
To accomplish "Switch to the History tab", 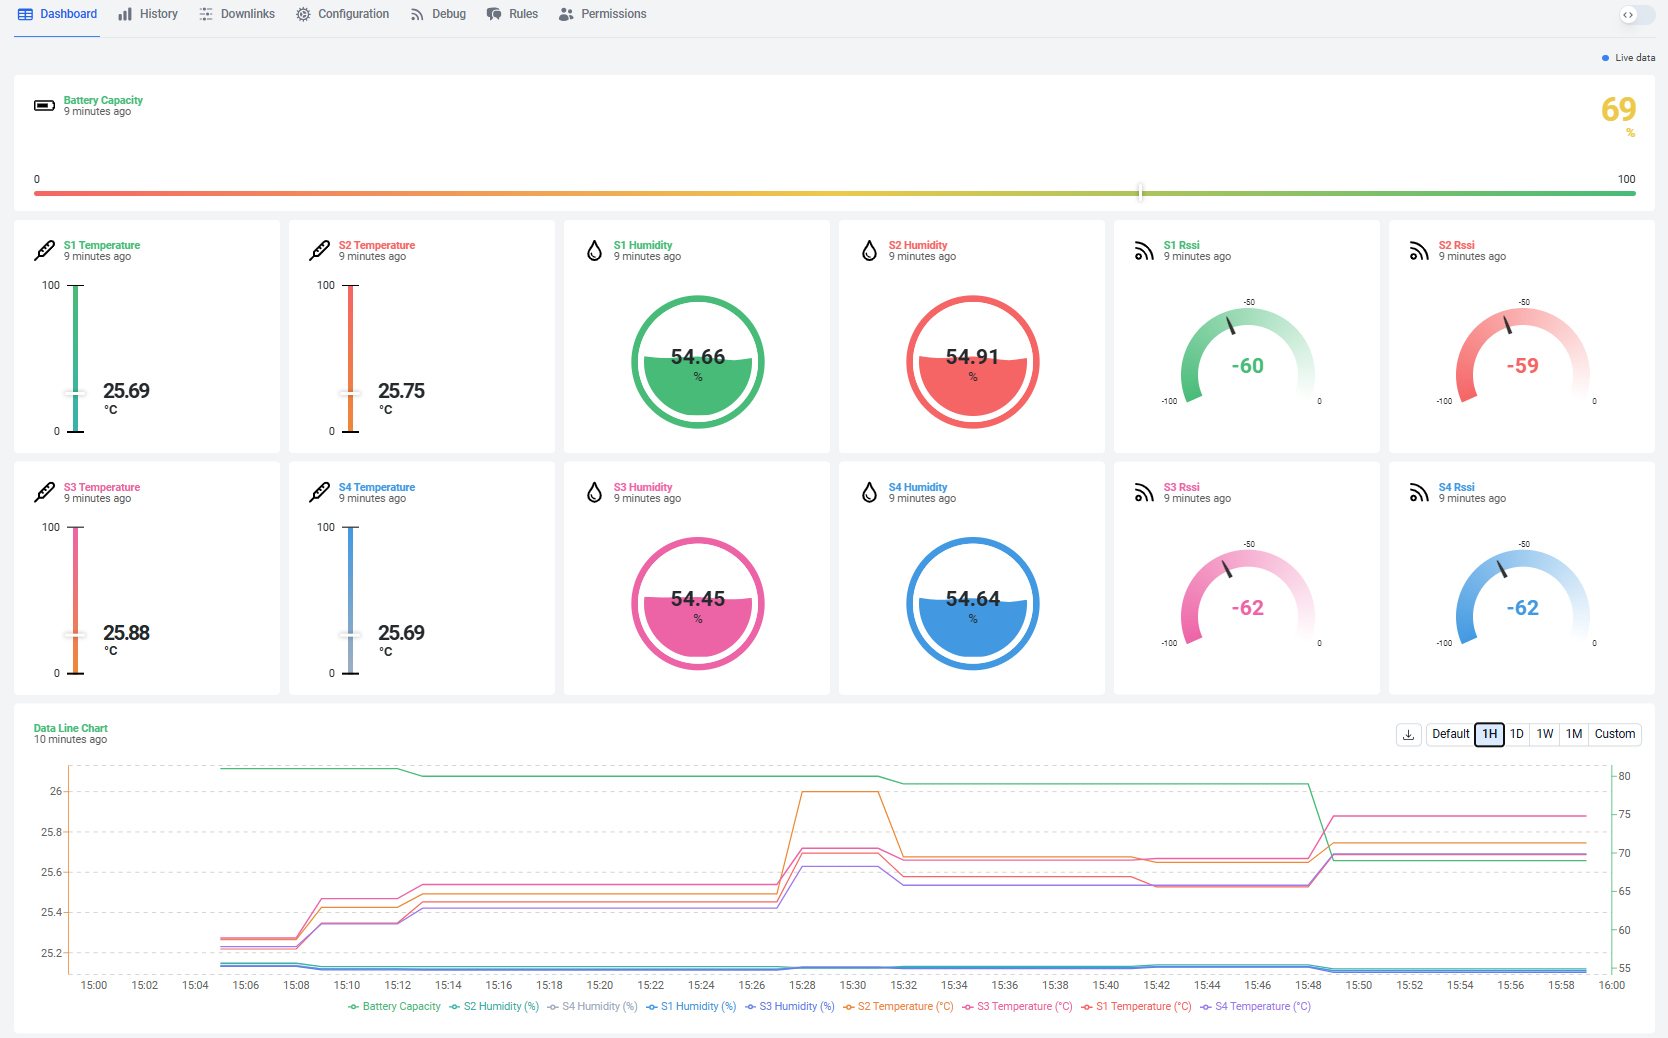I will [x=148, y=14].
